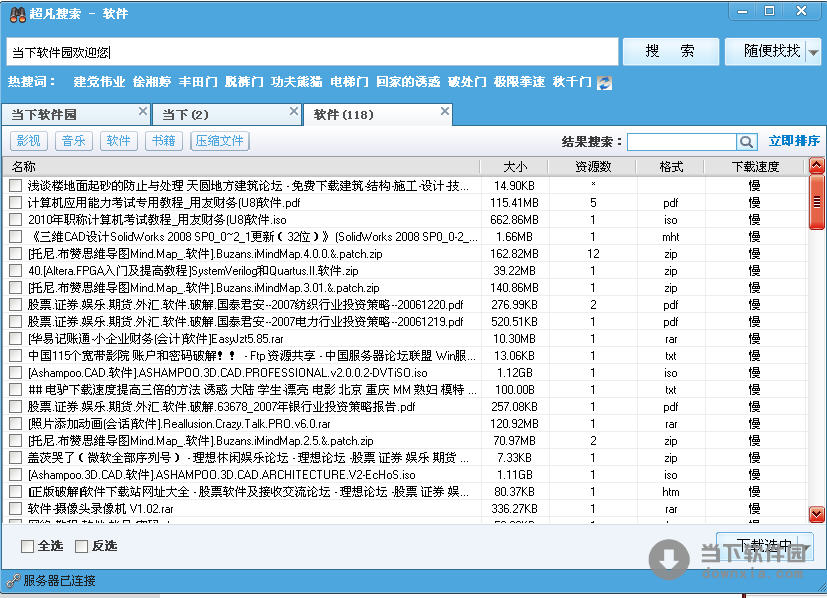The width and height of the screenshot is (827, 598).
Task: Check the box for ASHAMPOO.3D.CAD.ARCHITECTURE iso row
Action: pos(16,475)
